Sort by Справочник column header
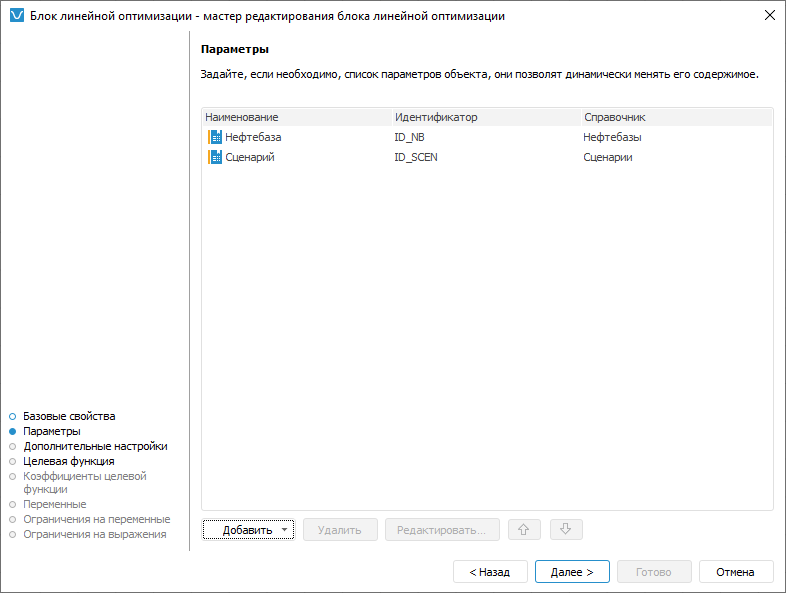Screen dimensions: 786x593 click(677, 117)
